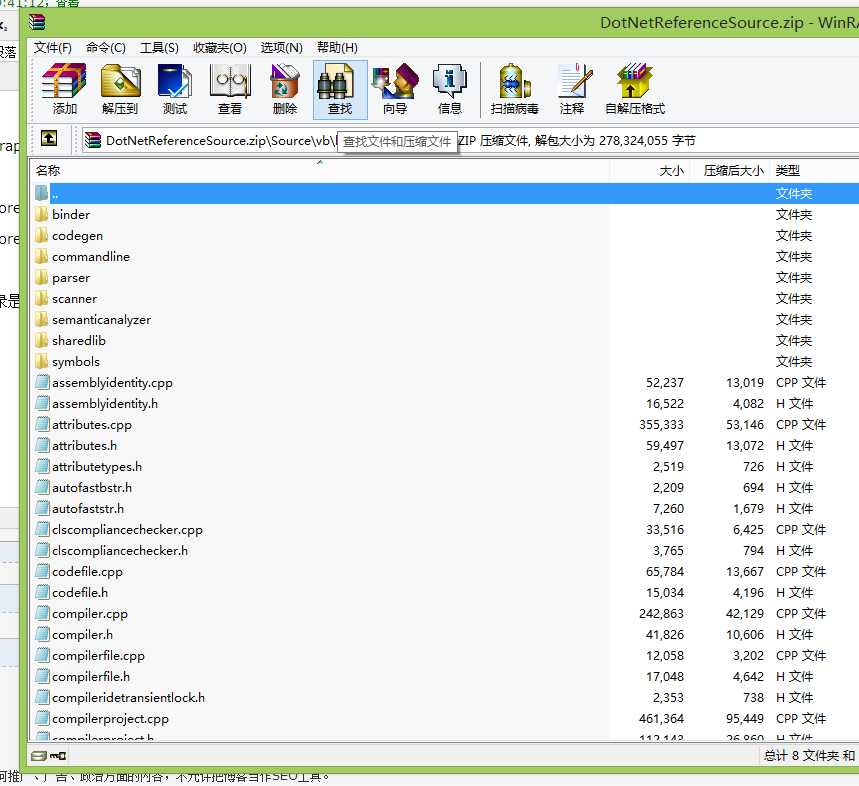Show archive 信息 (Info) icon

pos(450,89)
